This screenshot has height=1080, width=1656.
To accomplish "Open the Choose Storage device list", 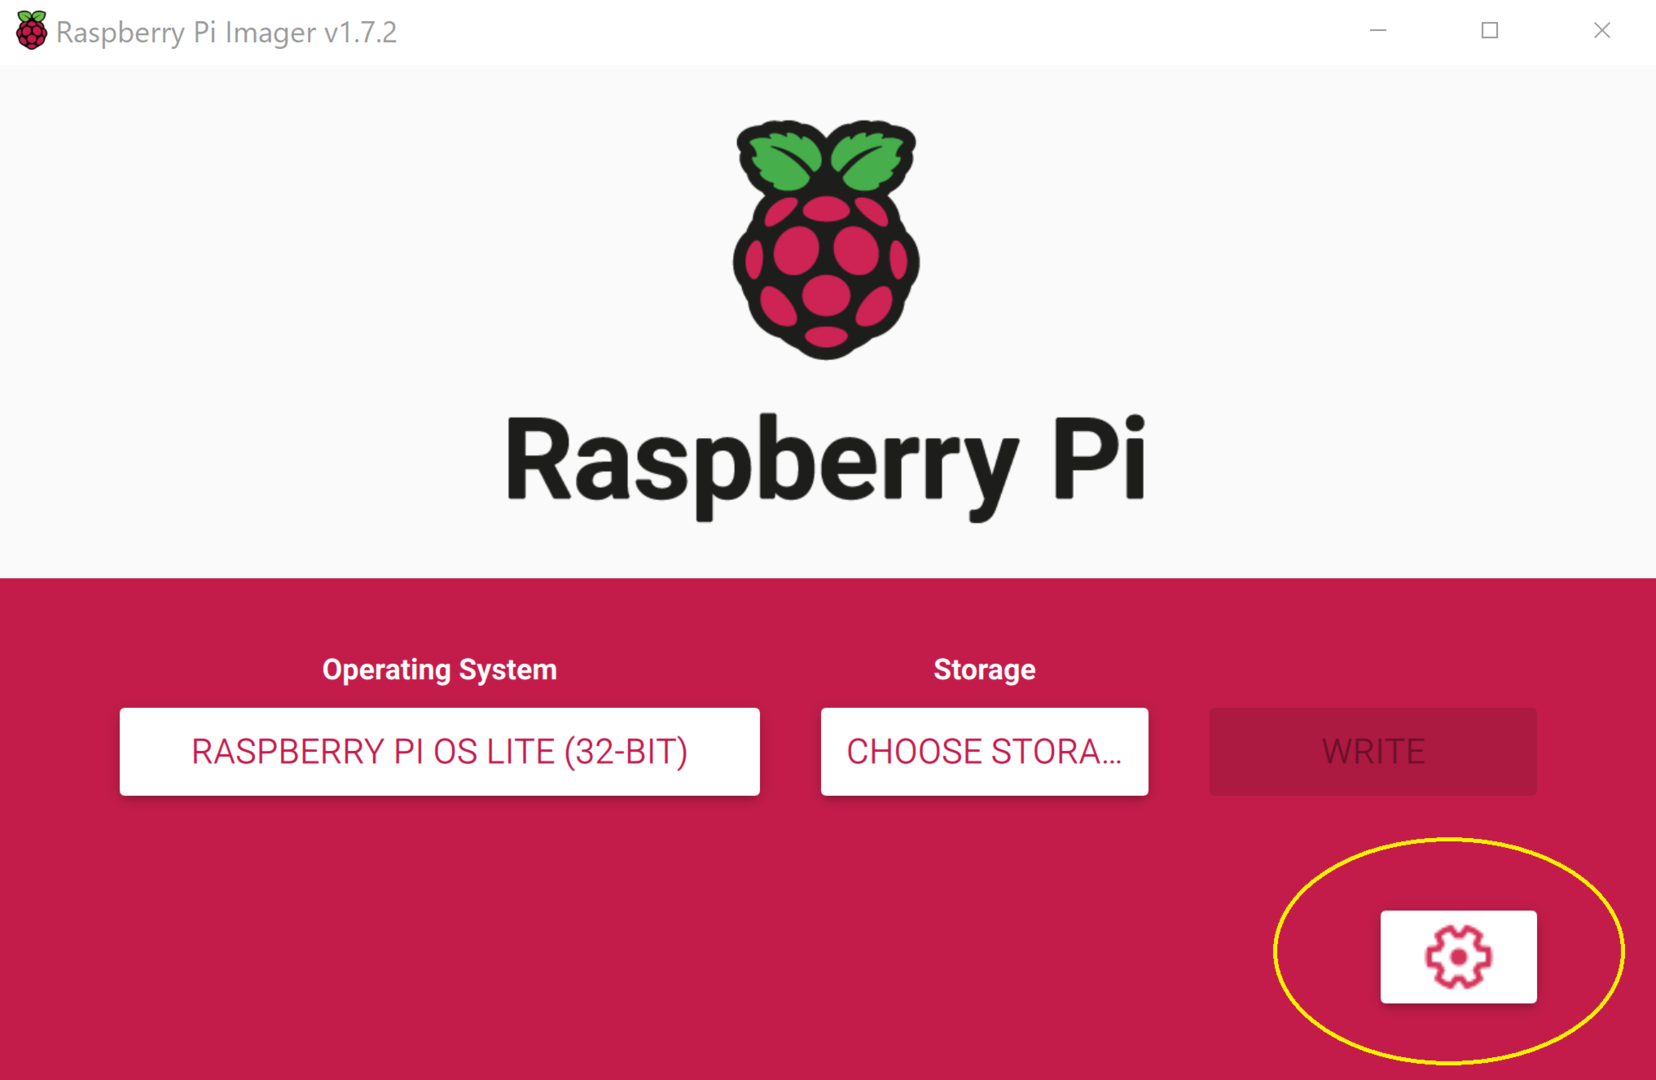I will click(984, 751).
